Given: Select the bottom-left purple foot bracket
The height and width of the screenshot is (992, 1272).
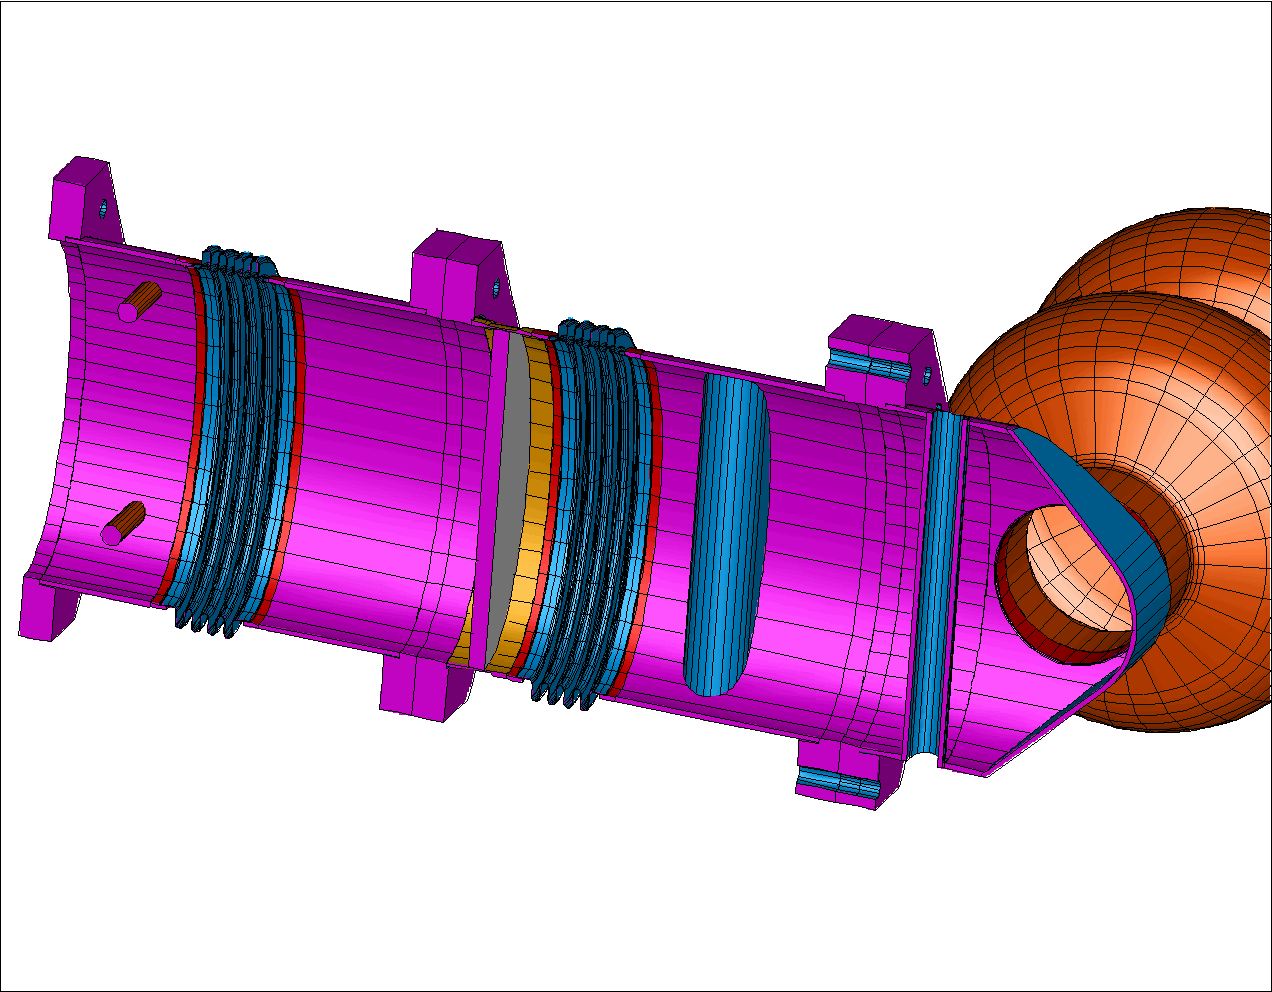Looking at the screenshot, I should [47, 608].
